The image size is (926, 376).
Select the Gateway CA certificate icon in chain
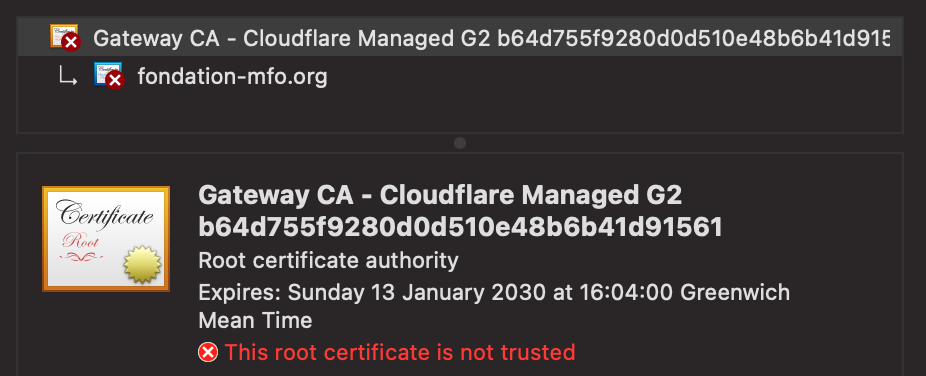click(x=64, y=37)
